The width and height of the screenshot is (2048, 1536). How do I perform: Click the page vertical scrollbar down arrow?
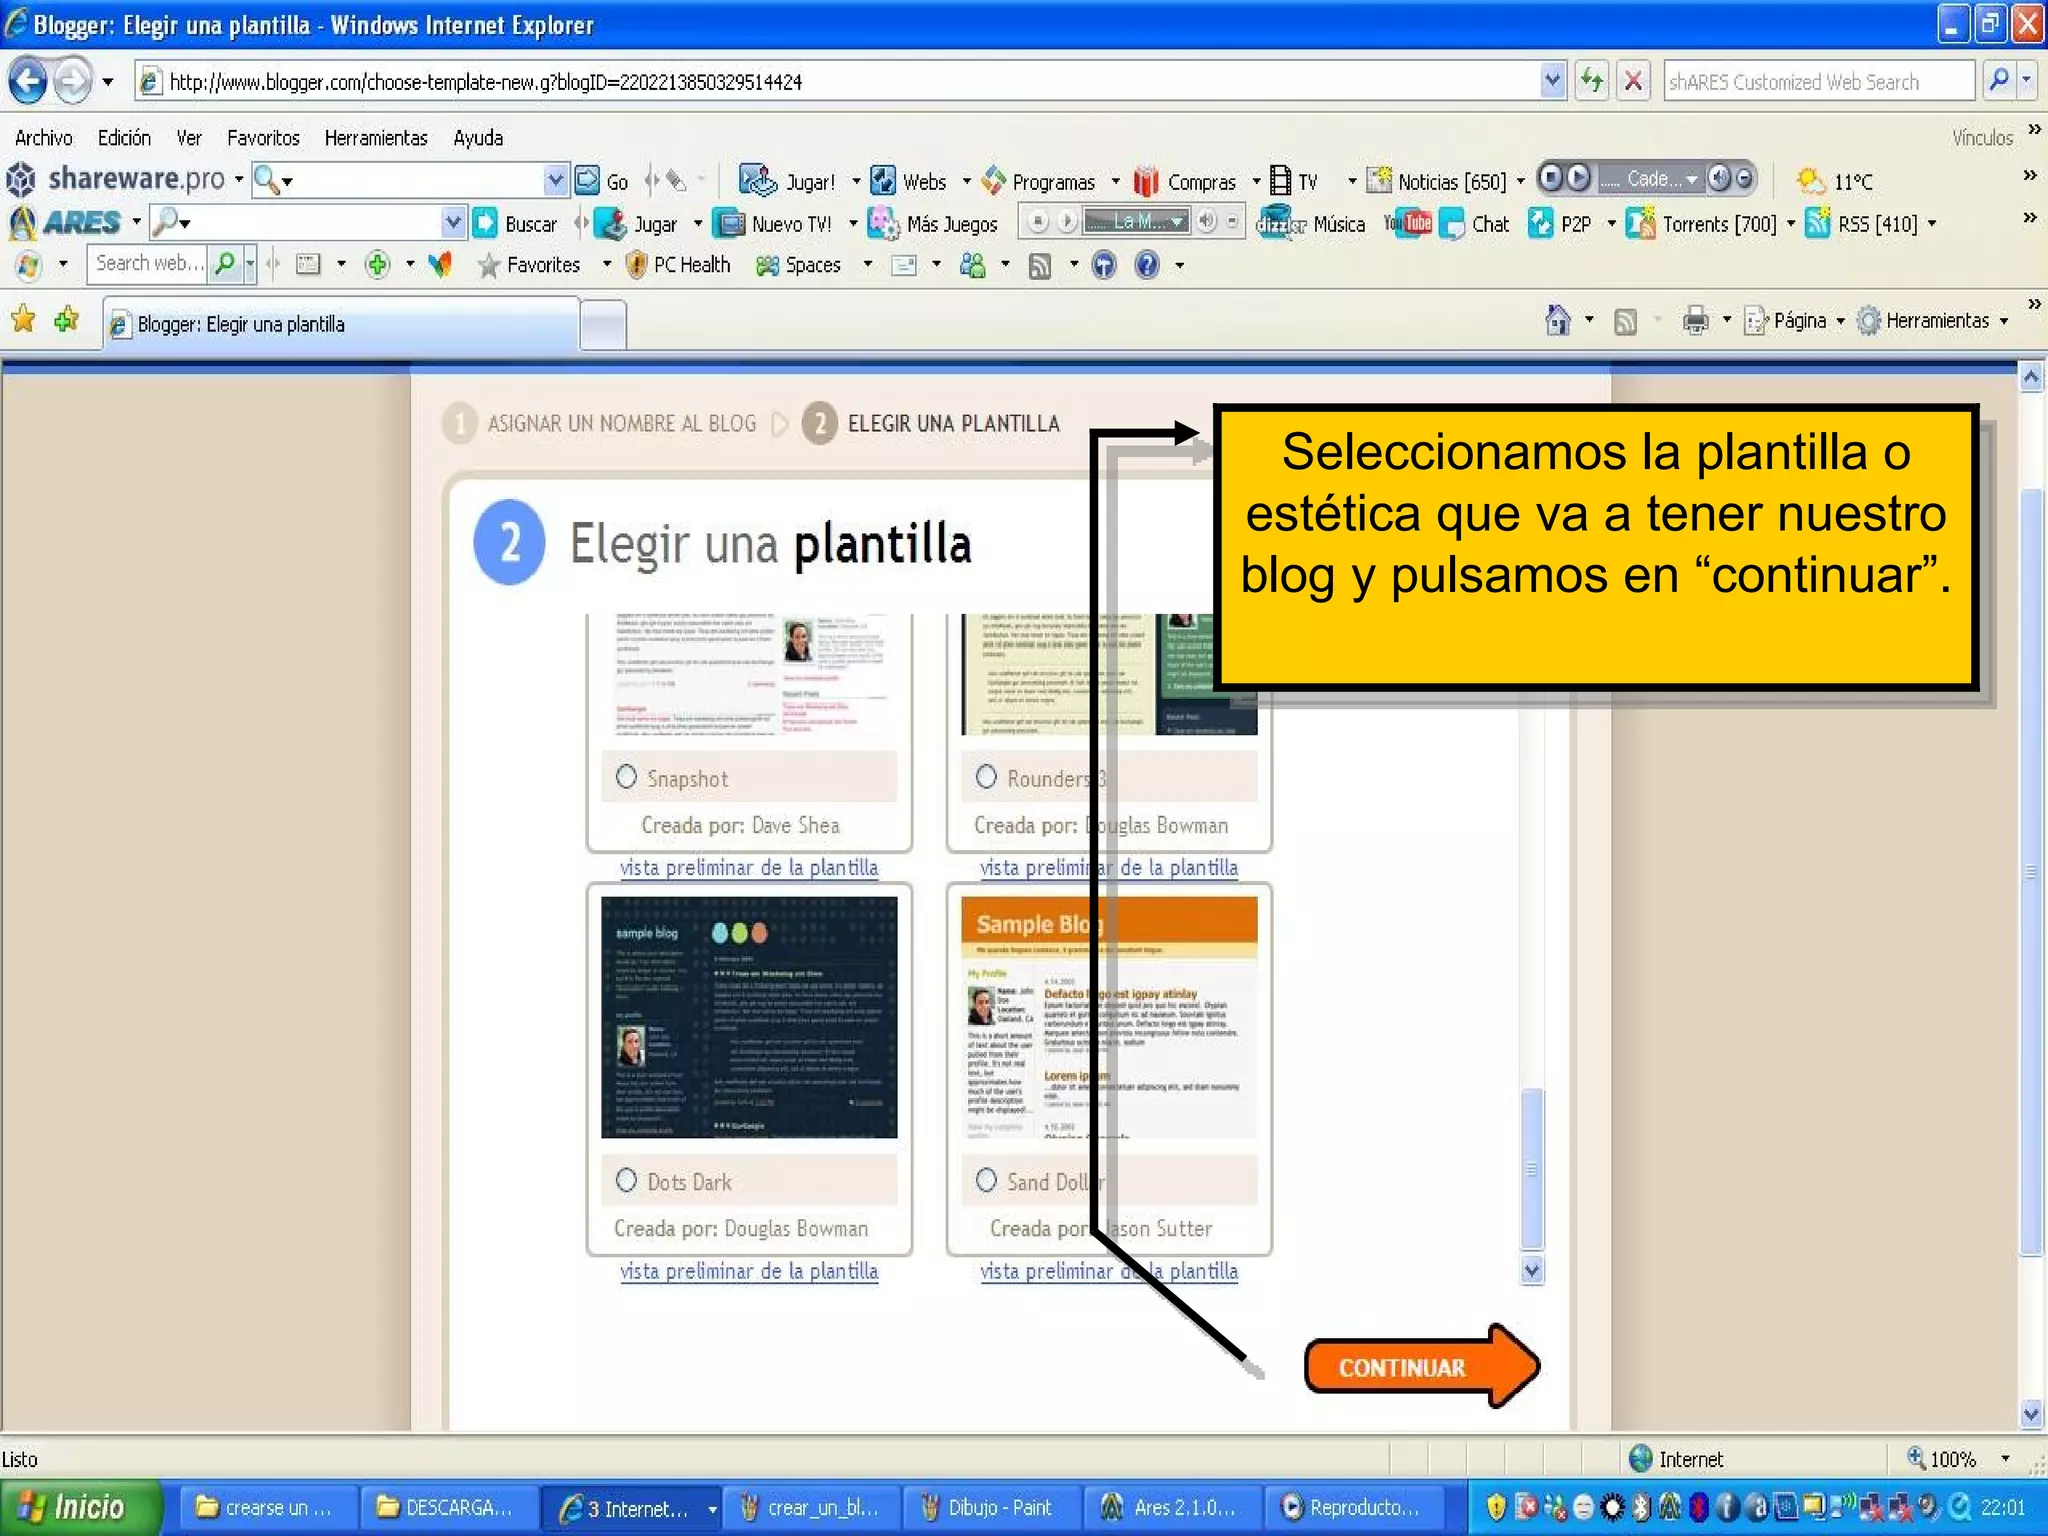pos(2031,1413)
